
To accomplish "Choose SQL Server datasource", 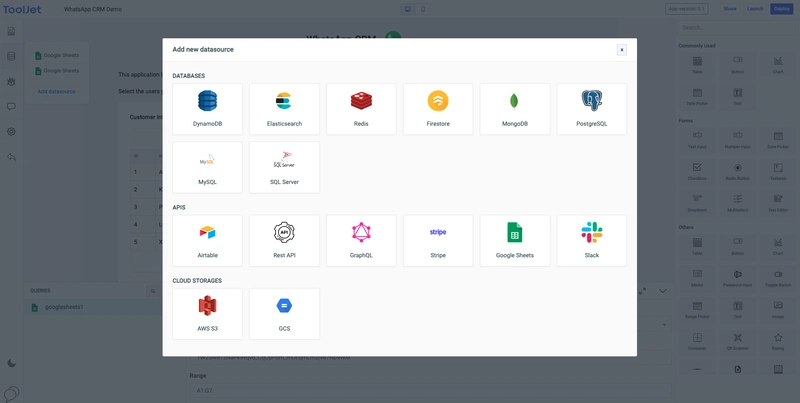I will 284,167.
